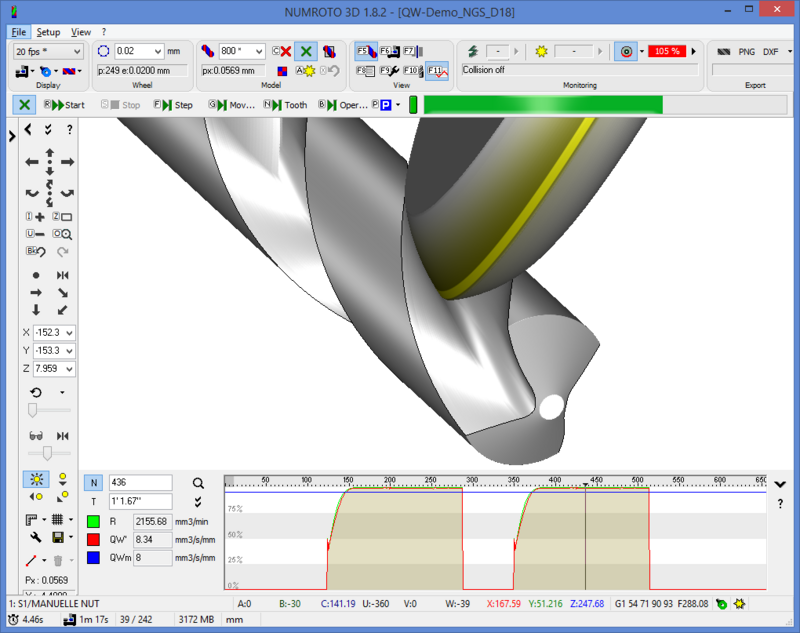The width and height of the screenshot is (800, 633).
Task: Open the Setup menu
Action: tap(48, 32)
